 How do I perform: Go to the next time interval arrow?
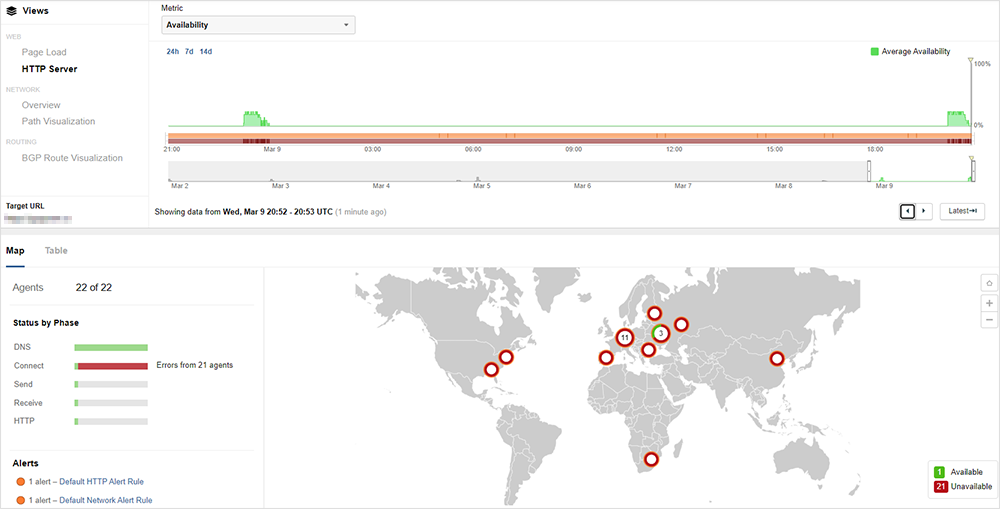coord(924,211)
